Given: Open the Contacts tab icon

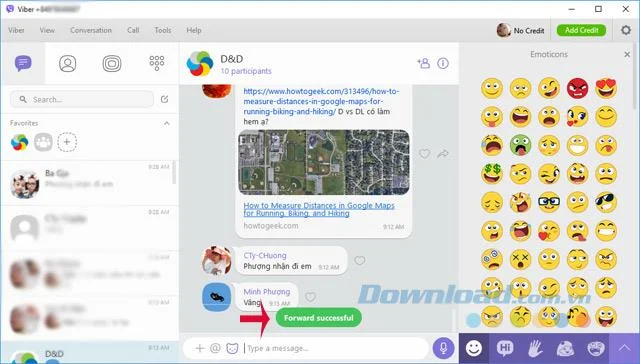Looking at the screenshot, I should pyautogui.click(x=67, y=63).
